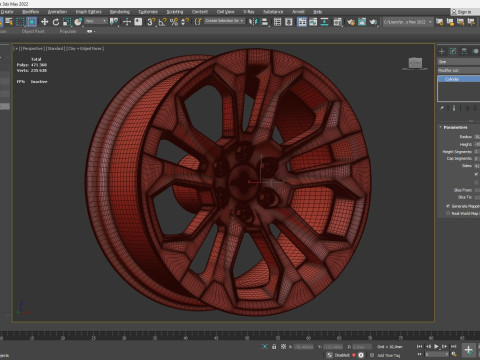Viewport: 480px width, 360px height.
Task: Click the Select and Place tool icon
Action: (x=78, y=22)
